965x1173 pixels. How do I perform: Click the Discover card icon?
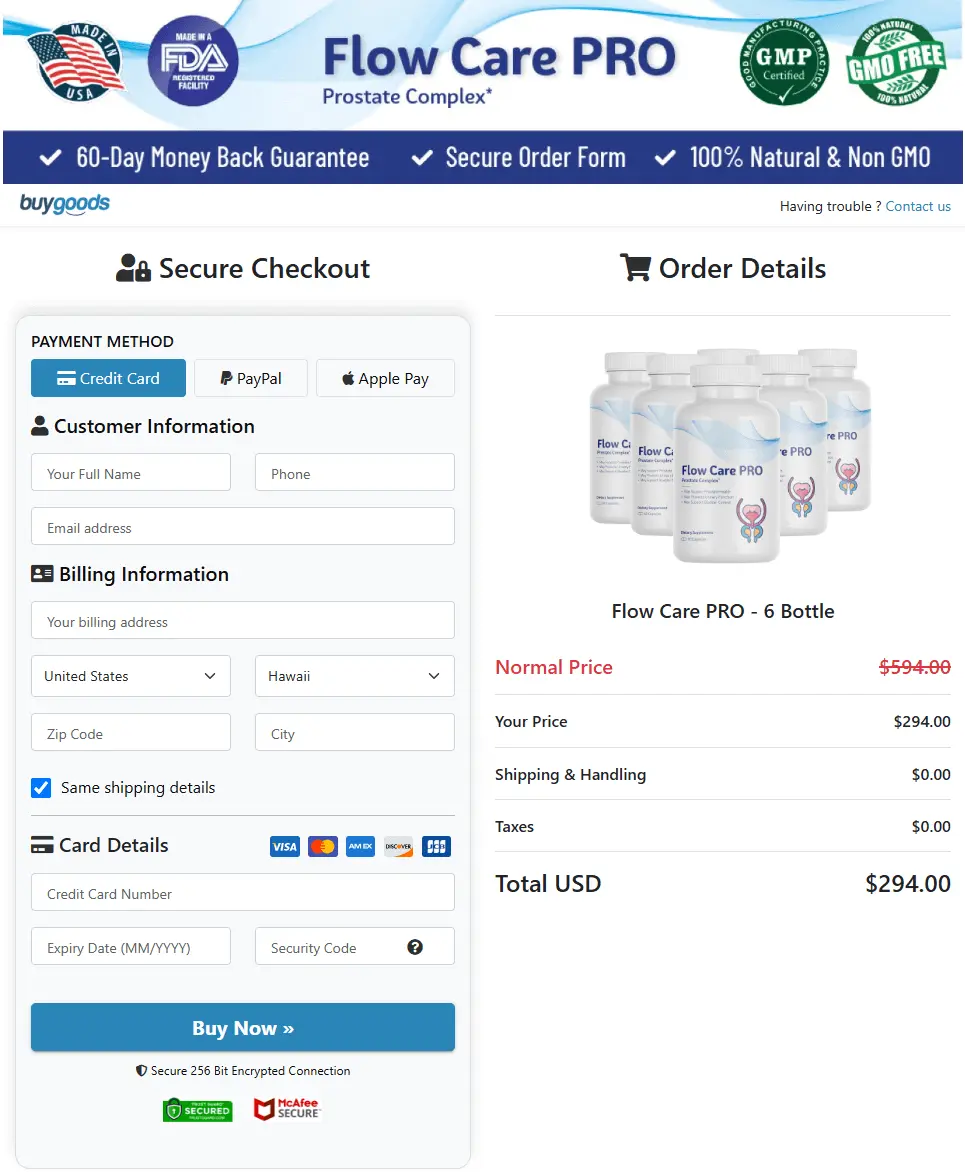coord(398,846)
